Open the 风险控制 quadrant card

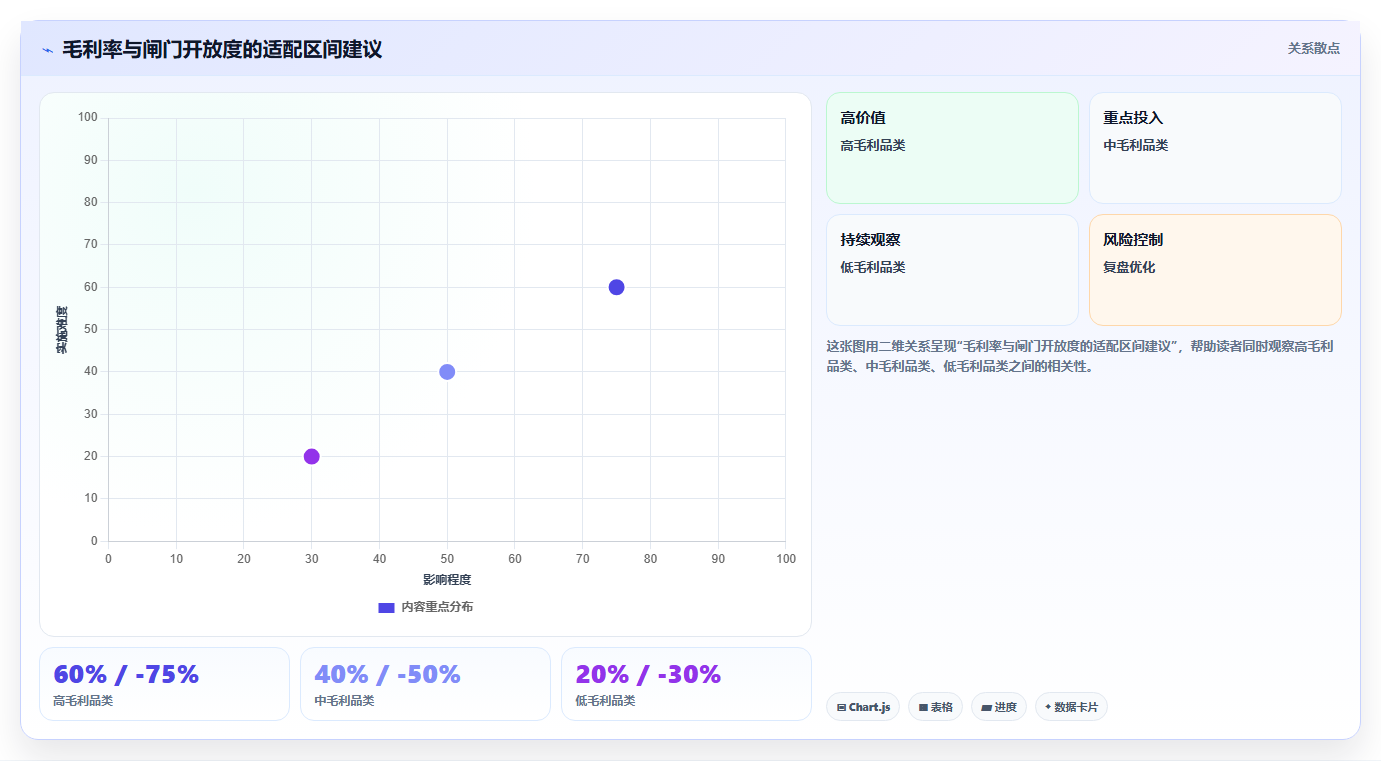click(x=1215, y=270)
